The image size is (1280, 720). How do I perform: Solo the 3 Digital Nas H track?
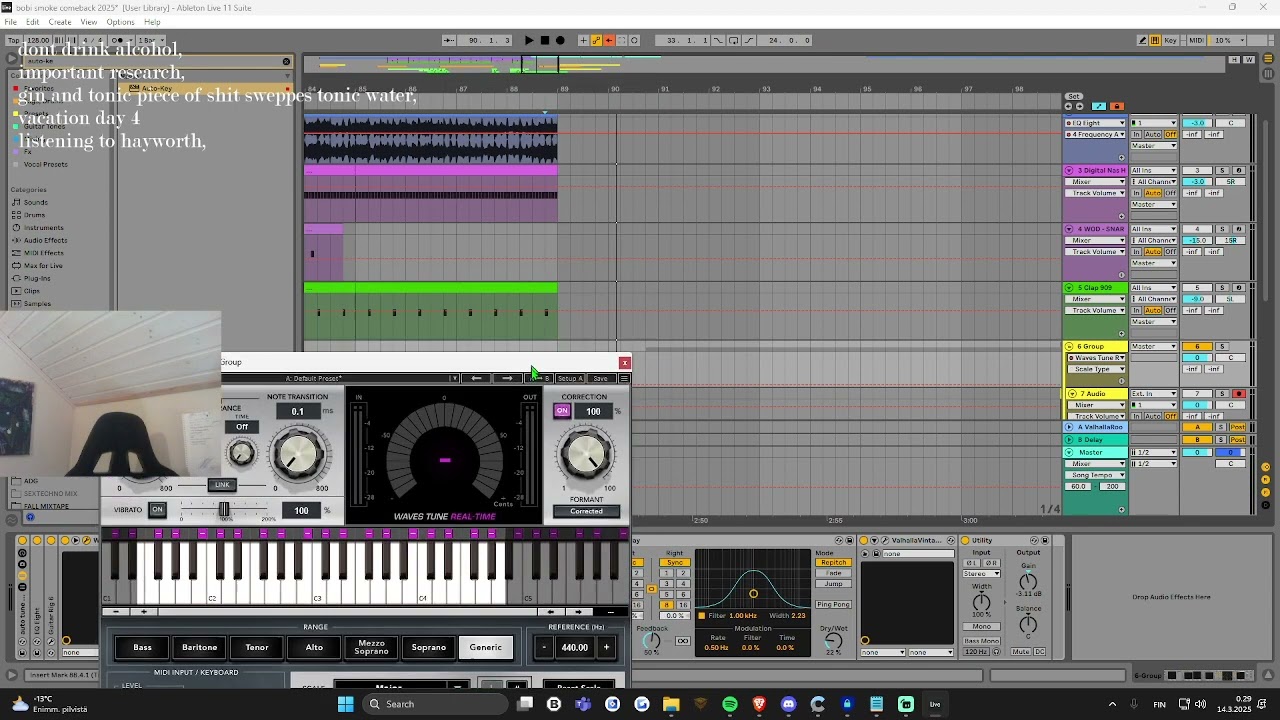pos(1221,171)
